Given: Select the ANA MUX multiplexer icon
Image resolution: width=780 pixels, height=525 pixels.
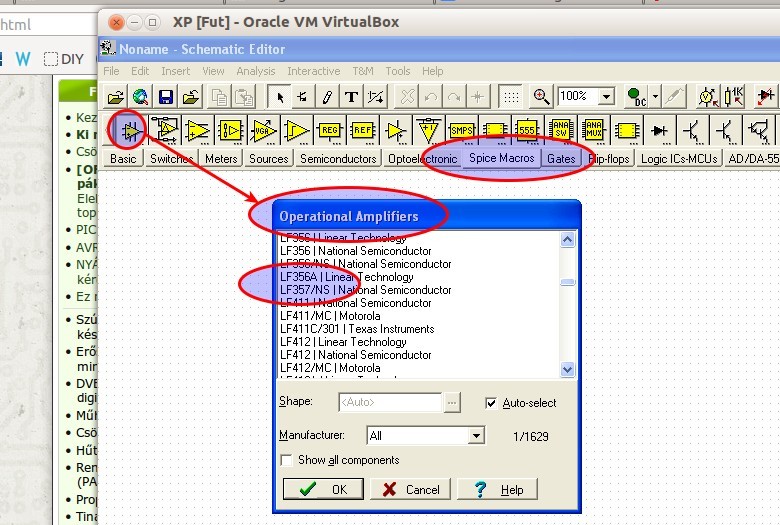Looking at the screenshot, I should coord(593,131).
